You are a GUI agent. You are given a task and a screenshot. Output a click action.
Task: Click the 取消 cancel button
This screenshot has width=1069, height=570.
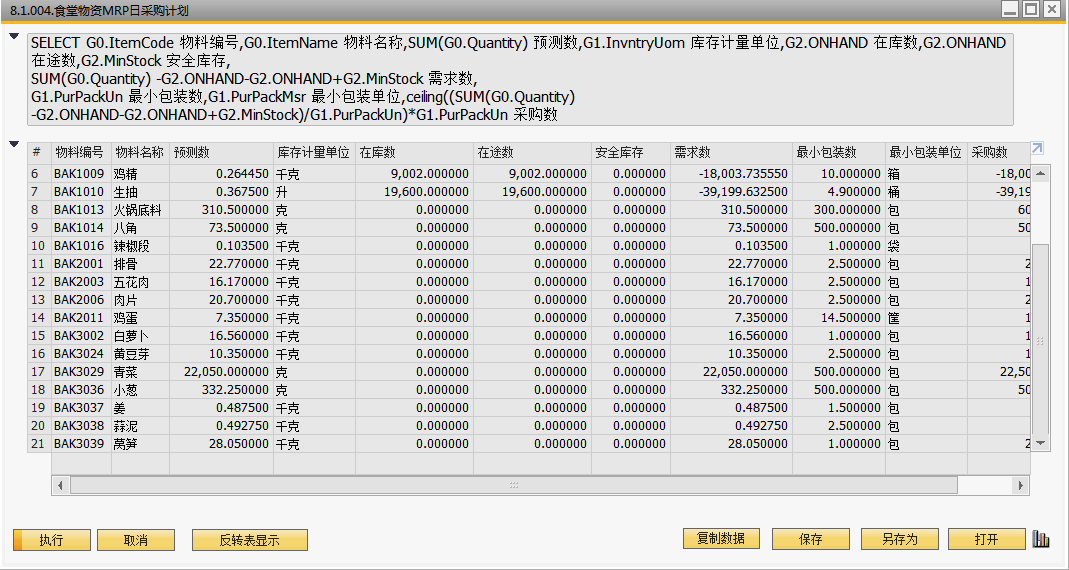(x=136, y=540)
